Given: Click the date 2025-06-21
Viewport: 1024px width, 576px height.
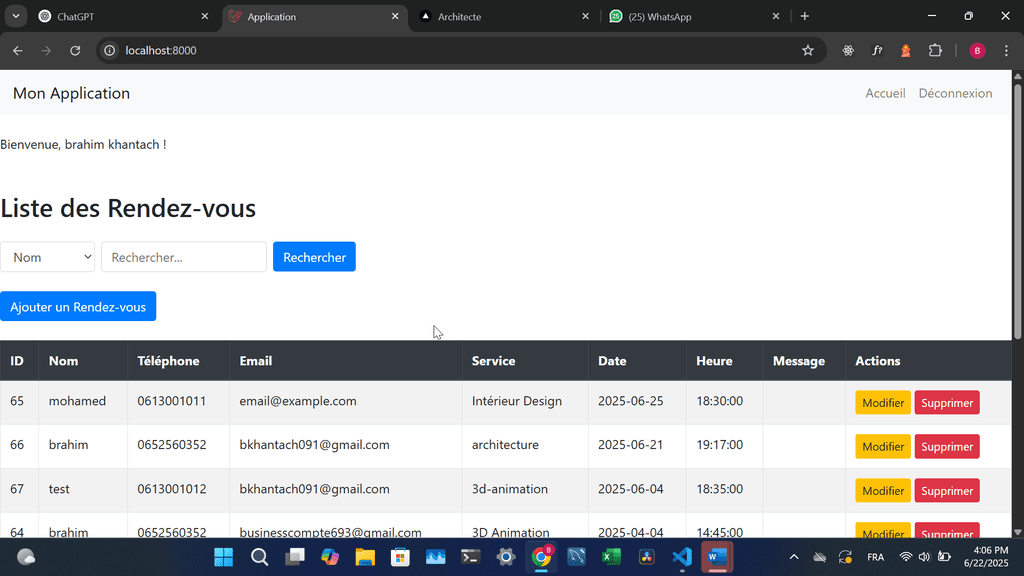Looking at the screenshot, I should pyautogui.click(x=630, y=445).
